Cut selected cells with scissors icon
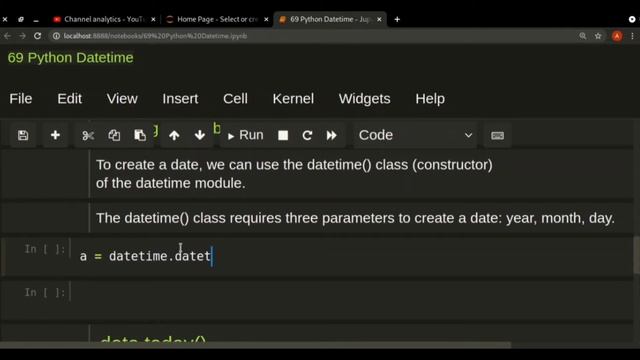This screenshot has width=640, height=360. point(88,135)
